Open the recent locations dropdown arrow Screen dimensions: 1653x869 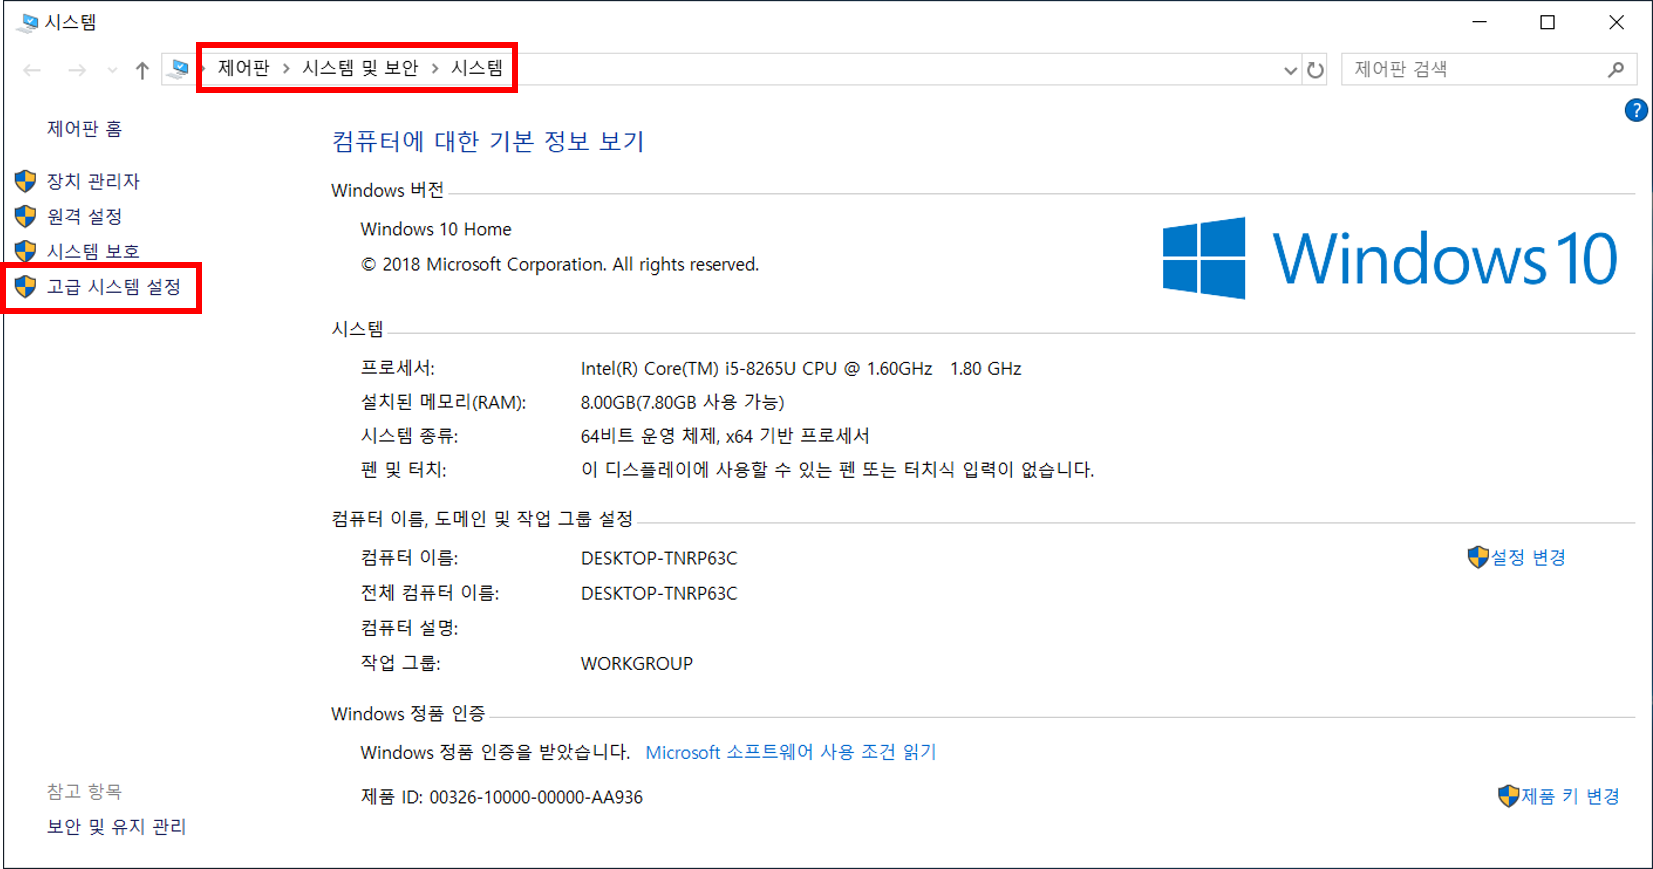point(112,70)
